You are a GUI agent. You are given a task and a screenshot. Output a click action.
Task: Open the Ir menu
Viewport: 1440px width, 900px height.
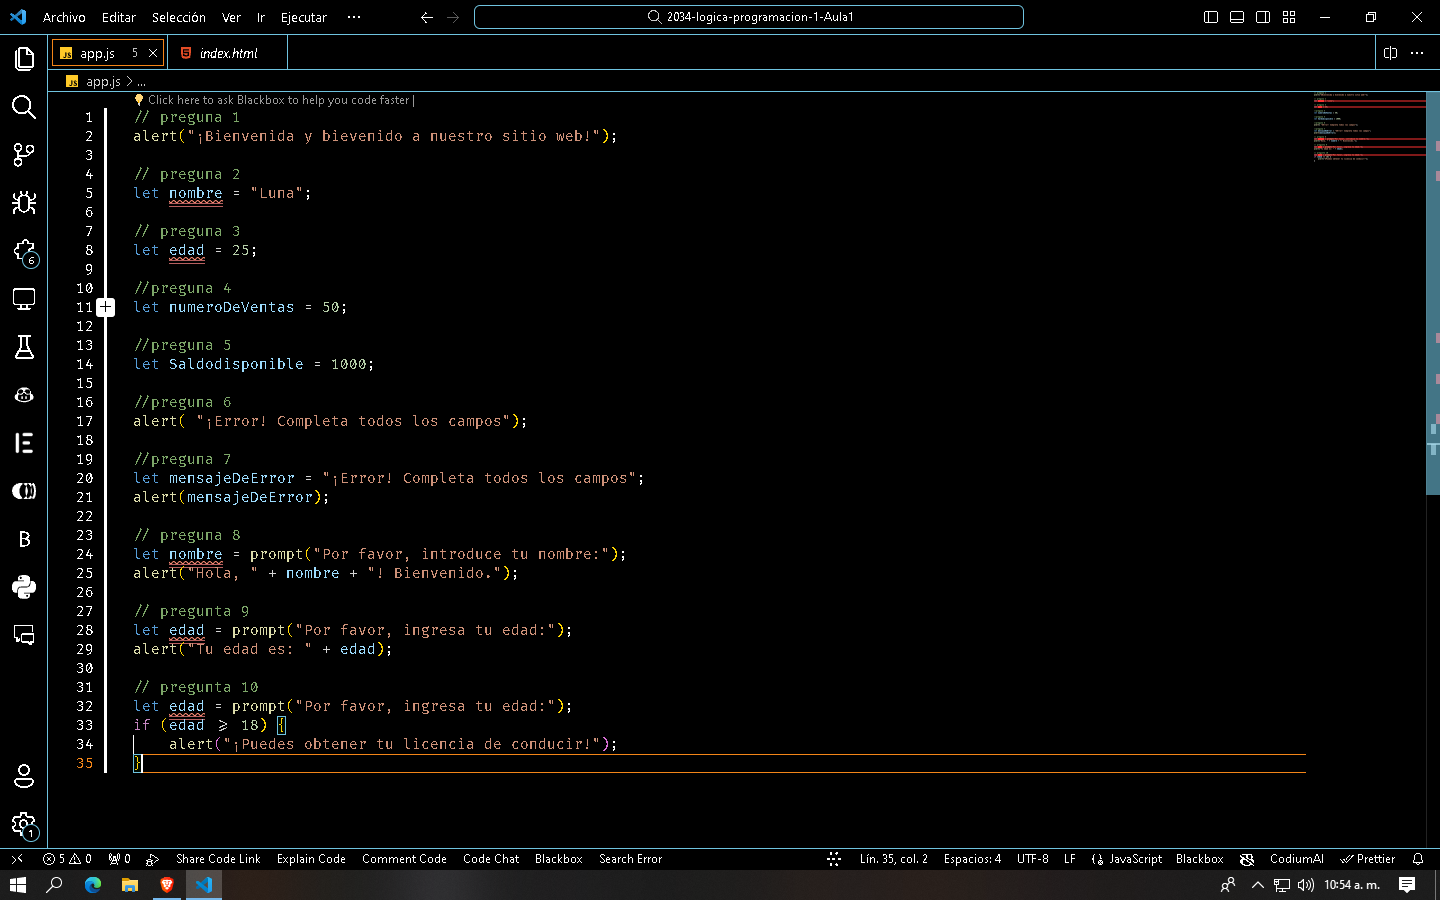click(x=261, y=17)
